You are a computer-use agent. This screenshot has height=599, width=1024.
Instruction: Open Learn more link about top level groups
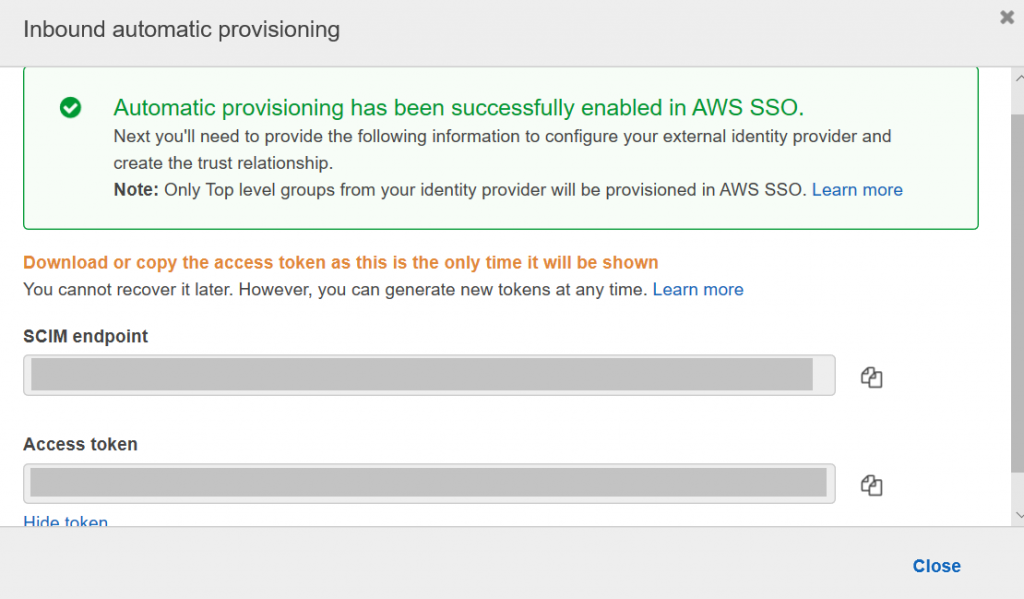[857, 190]
